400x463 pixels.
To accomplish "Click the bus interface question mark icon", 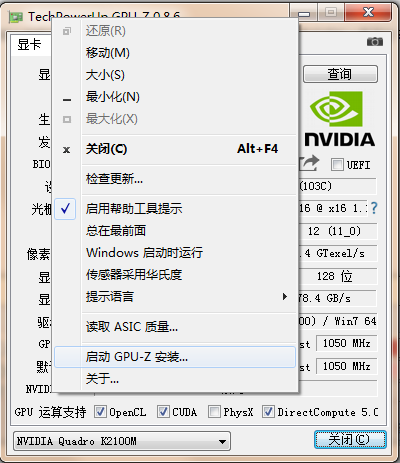I will [x=374, y=208].
